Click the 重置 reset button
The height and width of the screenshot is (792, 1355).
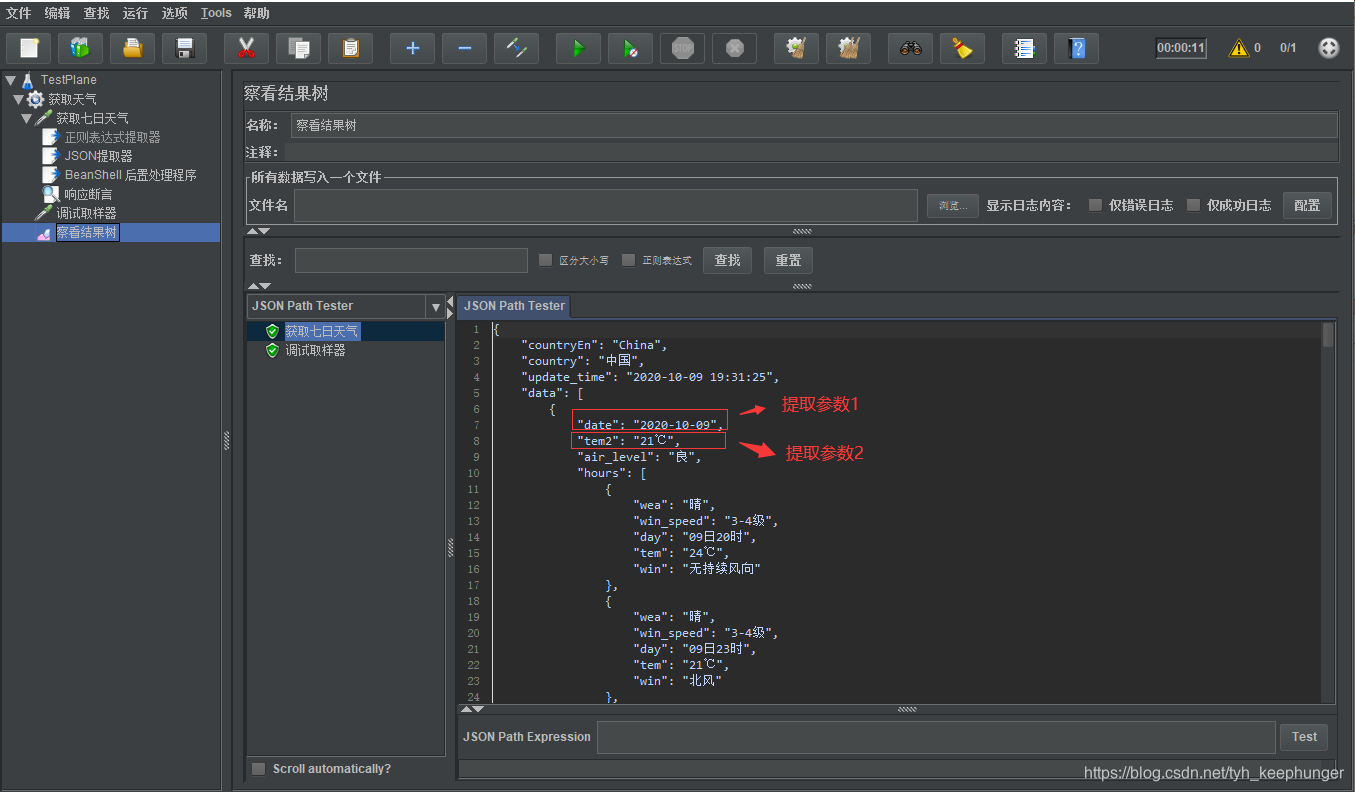point(788,260)
